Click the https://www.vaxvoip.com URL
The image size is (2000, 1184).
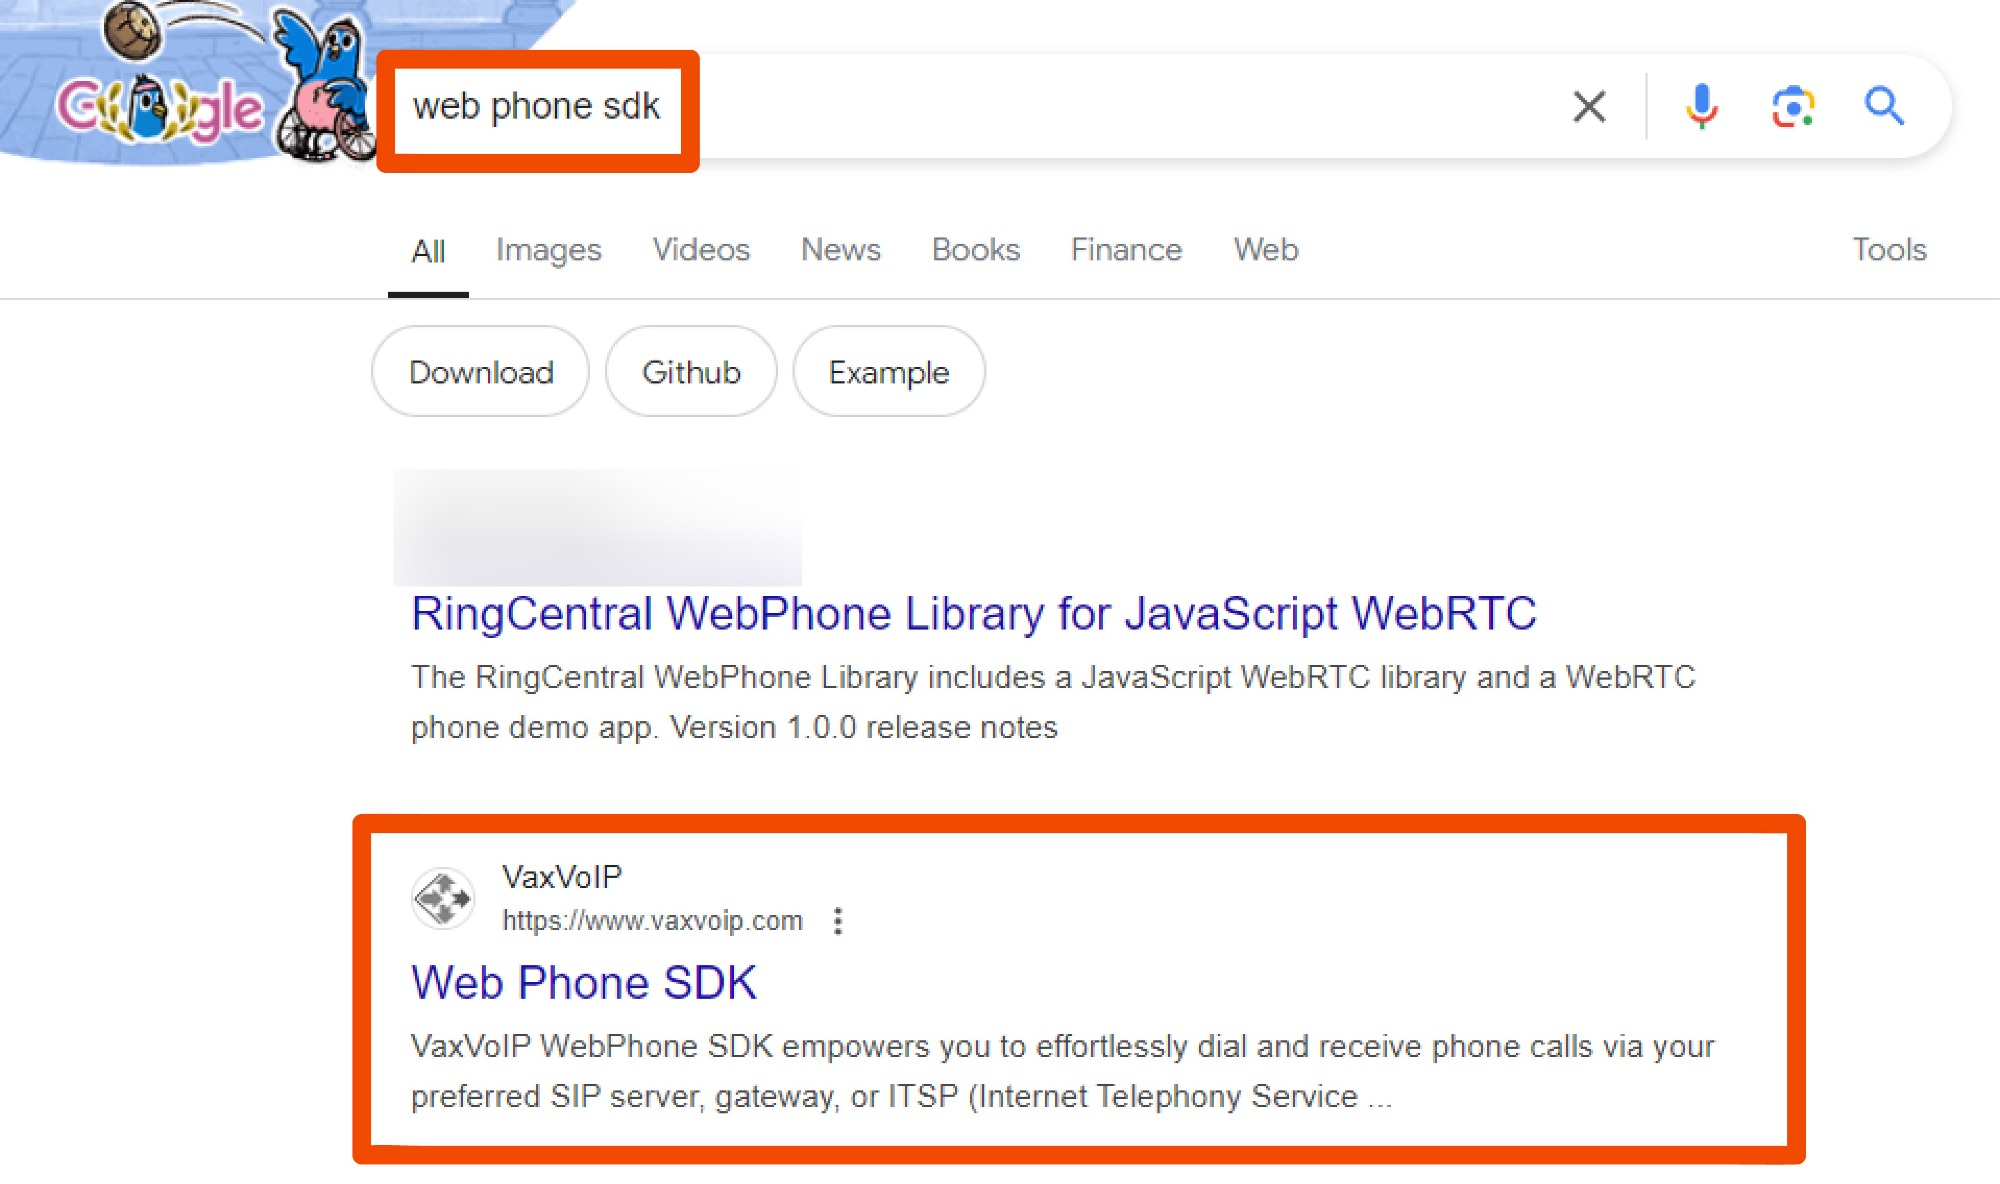pos(652,921)
